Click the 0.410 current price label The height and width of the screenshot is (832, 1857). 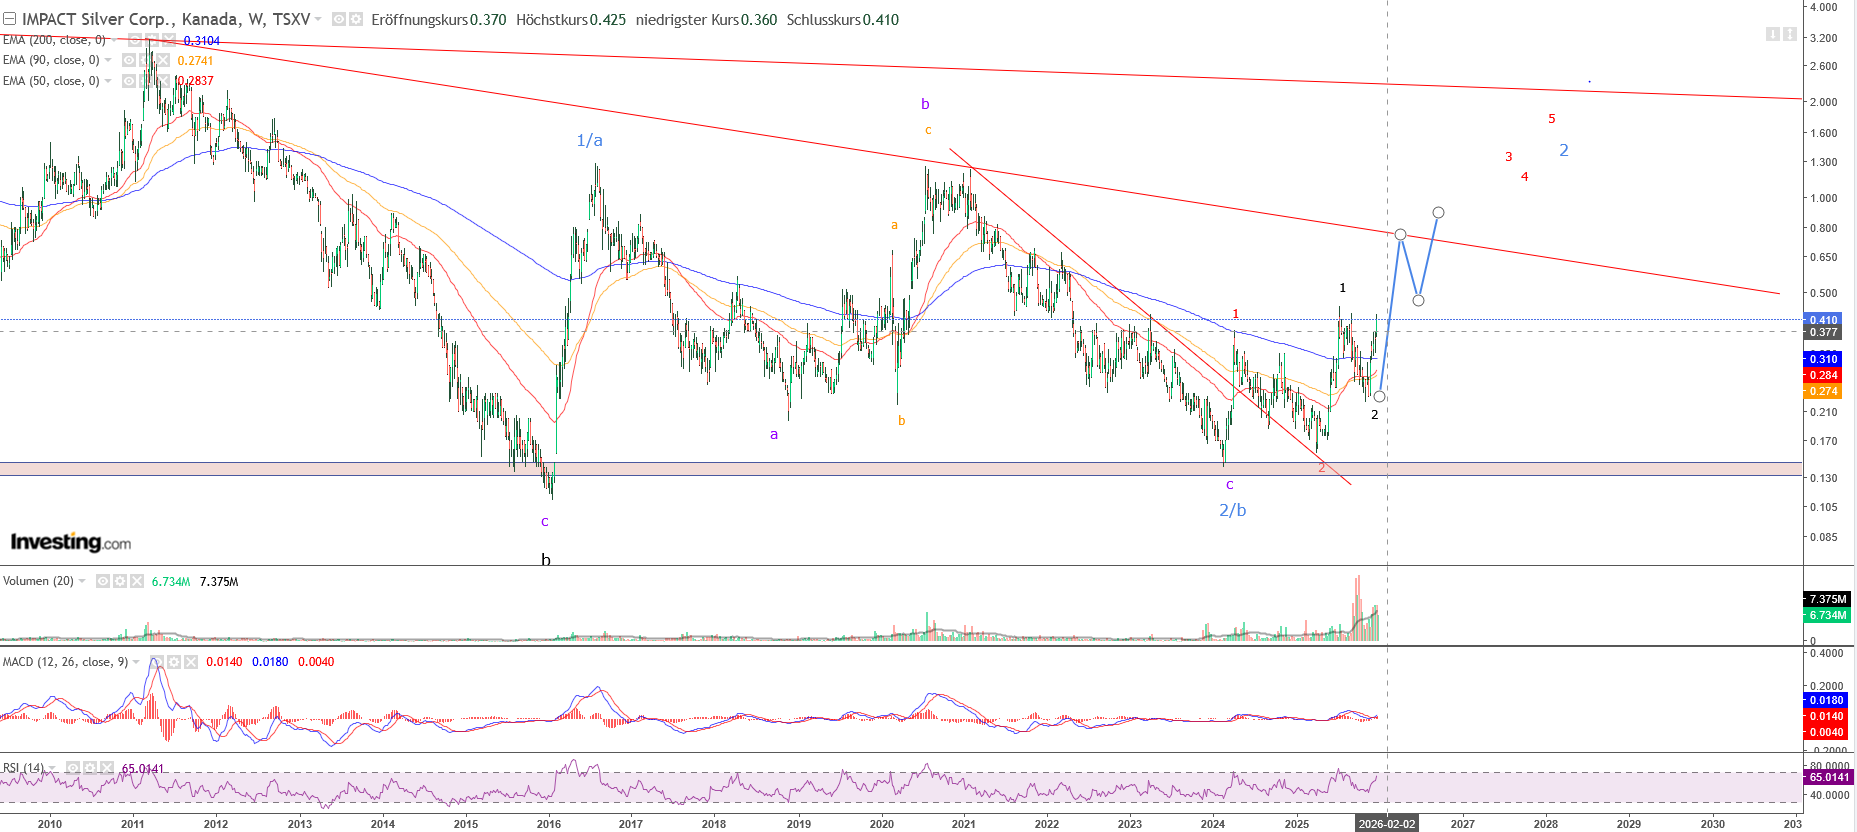pyautogui.click(x=1823, y=320)
